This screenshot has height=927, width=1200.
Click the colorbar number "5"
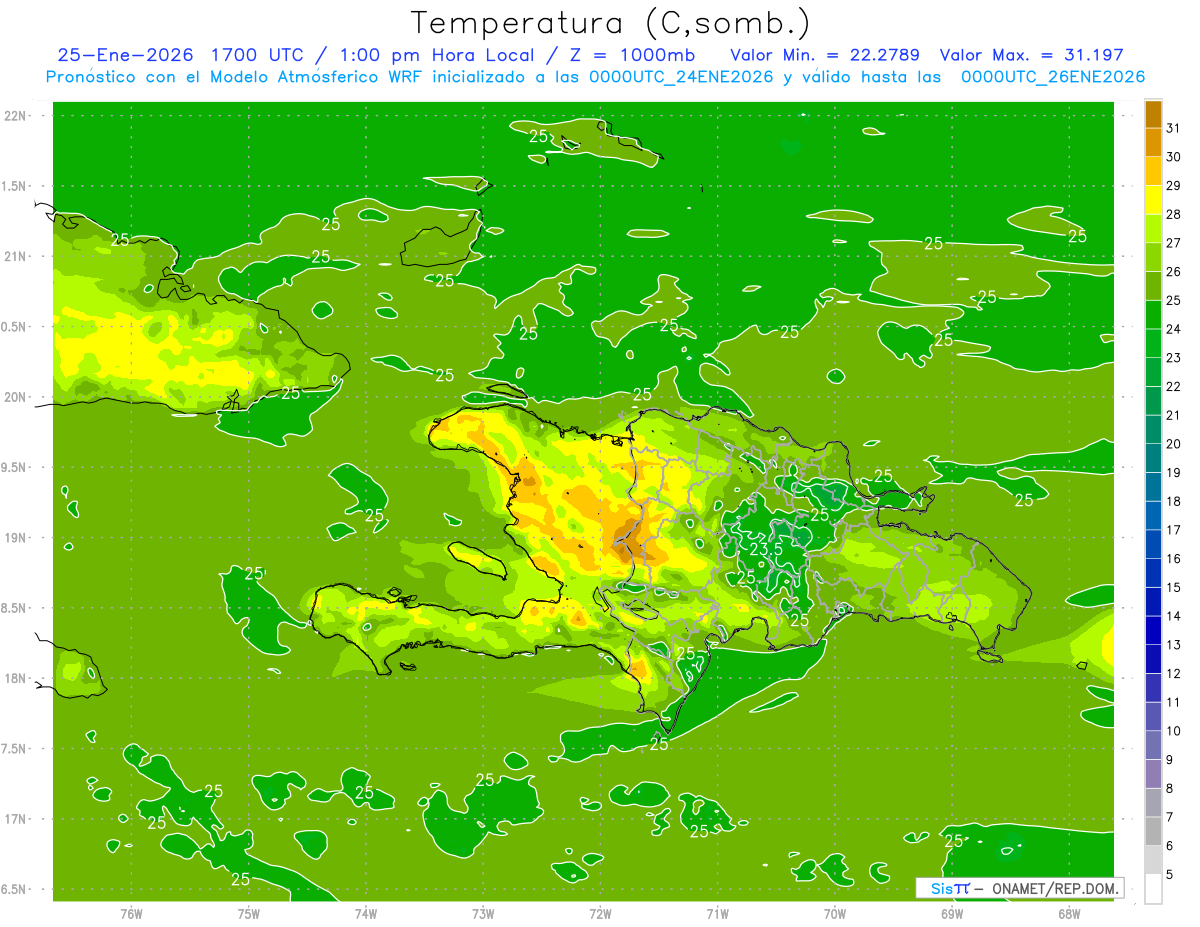1170,874
